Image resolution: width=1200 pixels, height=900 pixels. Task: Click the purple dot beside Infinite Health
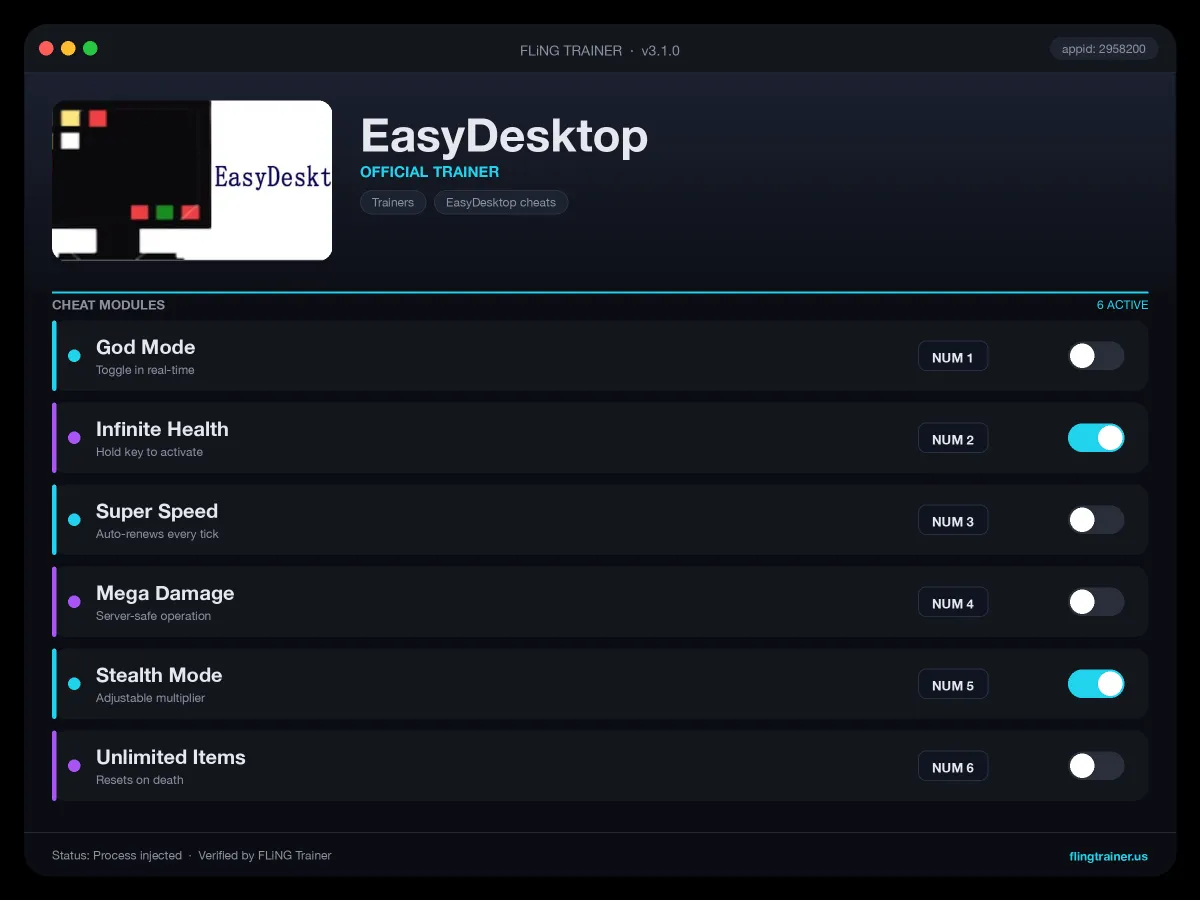pyautogui.click(x=74, y=438)
